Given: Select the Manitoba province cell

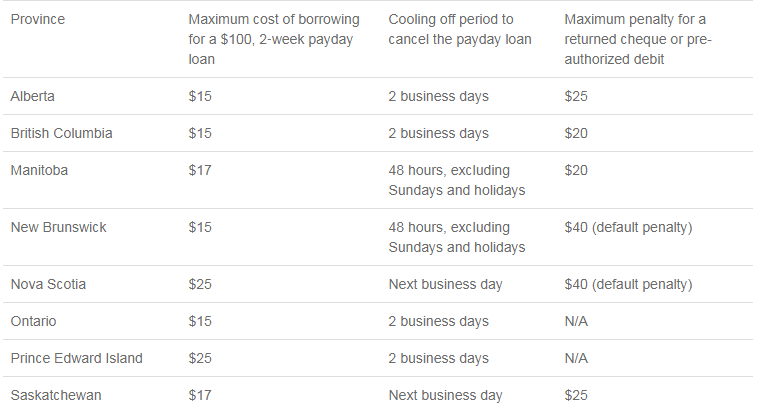Looking at the screenshot, I should [39, 170].
